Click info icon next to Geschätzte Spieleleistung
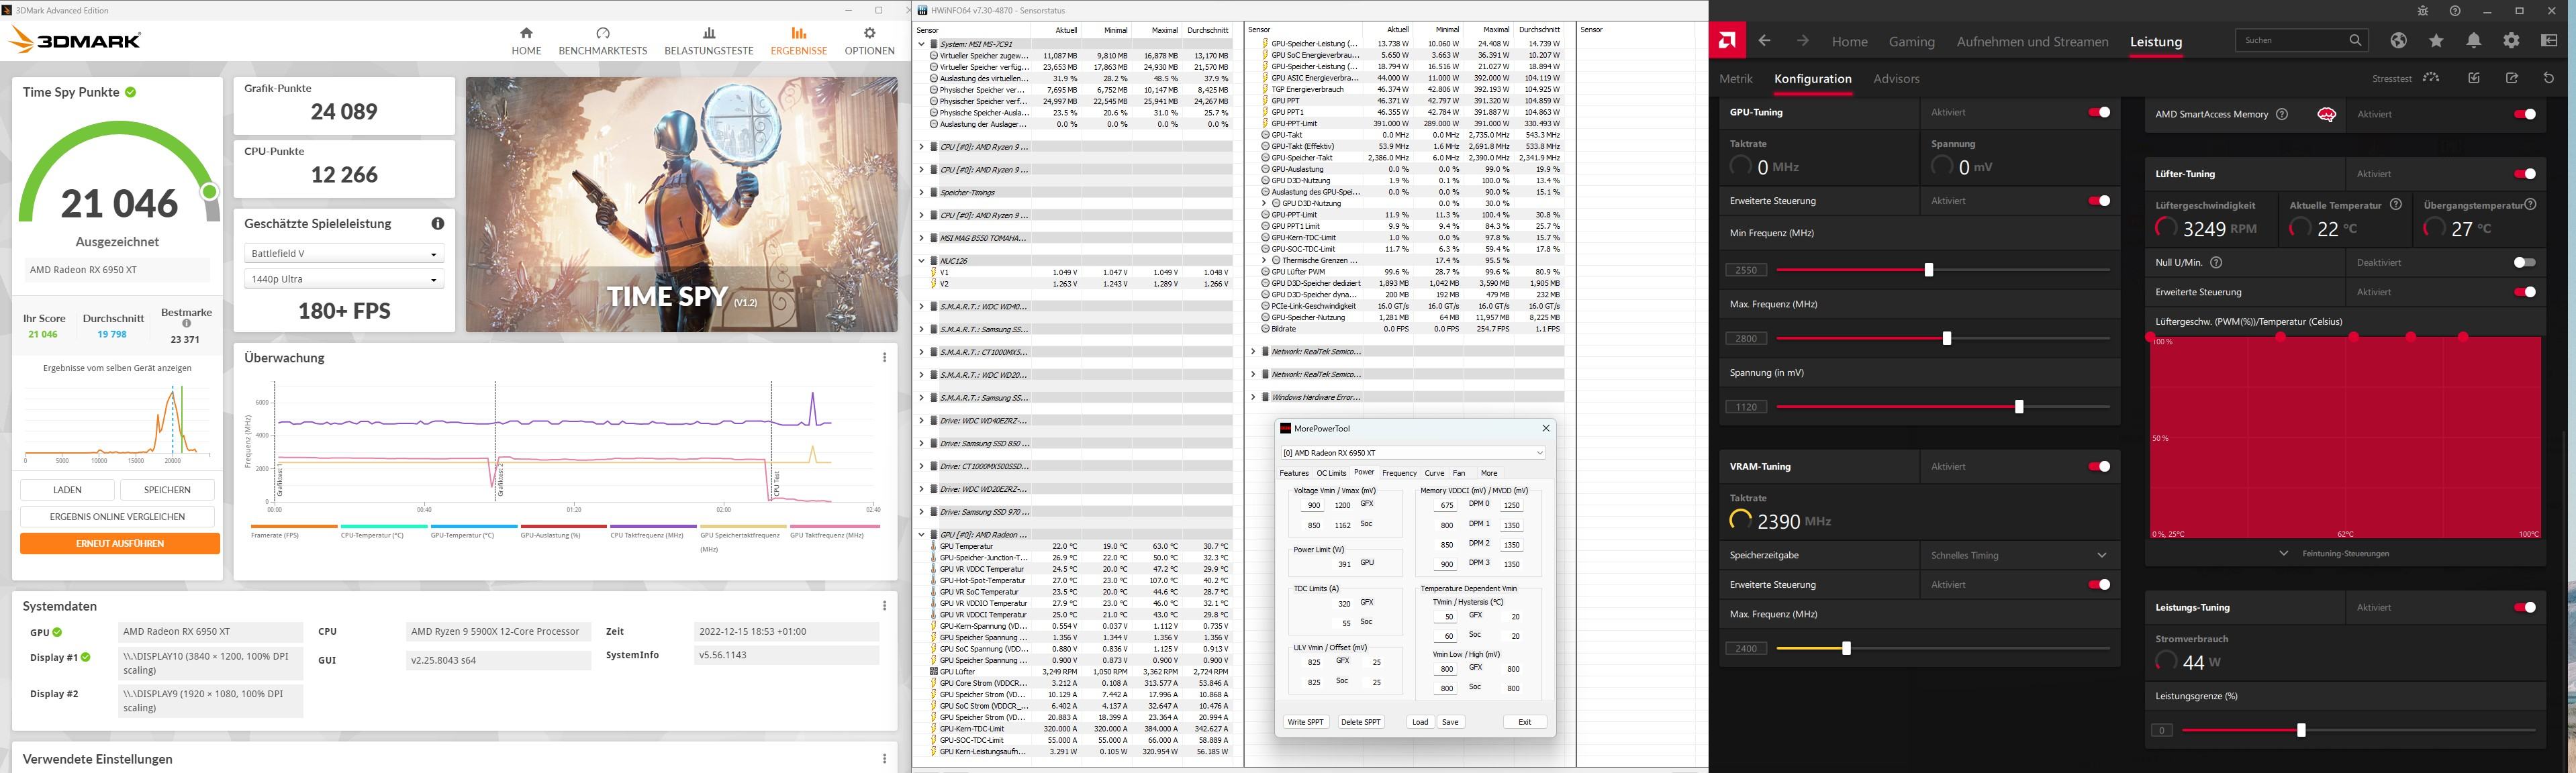This screenshot has width=2576, height=773. pos(437,224)
